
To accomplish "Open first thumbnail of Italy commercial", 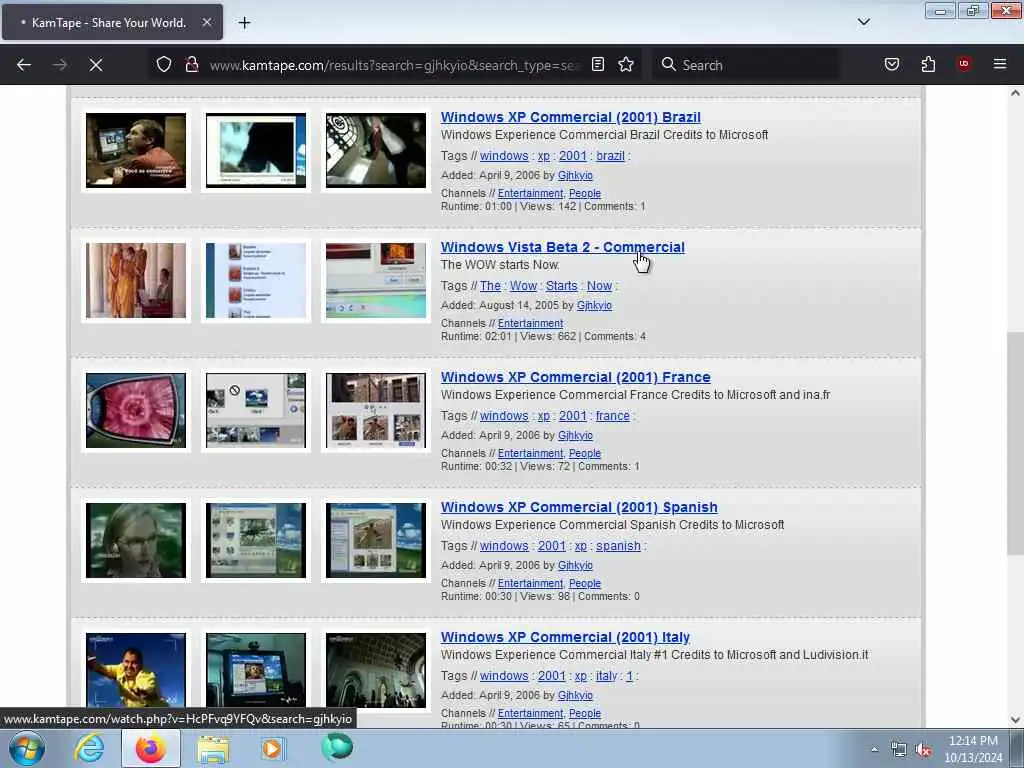I will (136, 670).
